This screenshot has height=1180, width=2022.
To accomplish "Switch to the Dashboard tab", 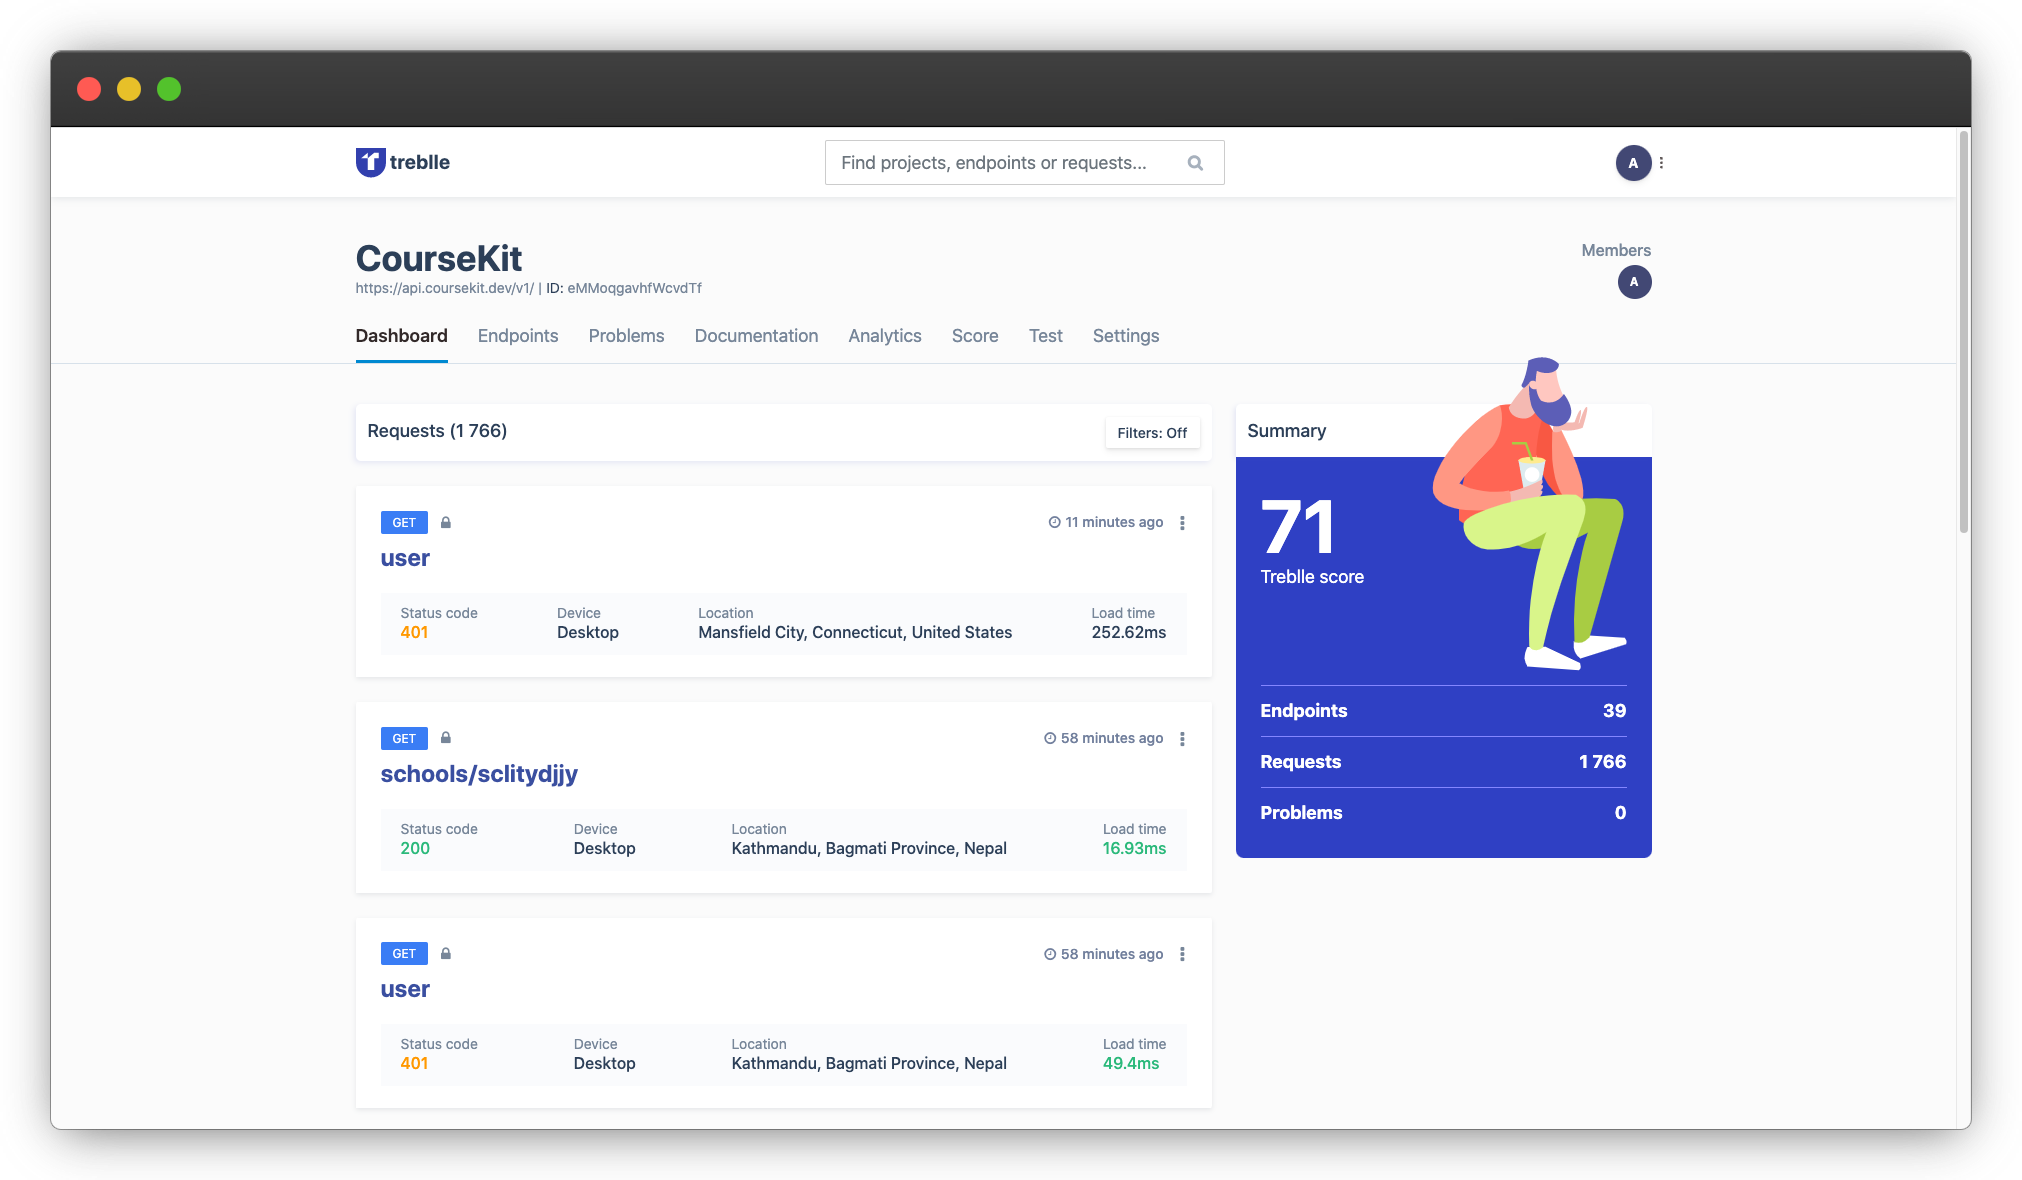I will tap(401, 336).
